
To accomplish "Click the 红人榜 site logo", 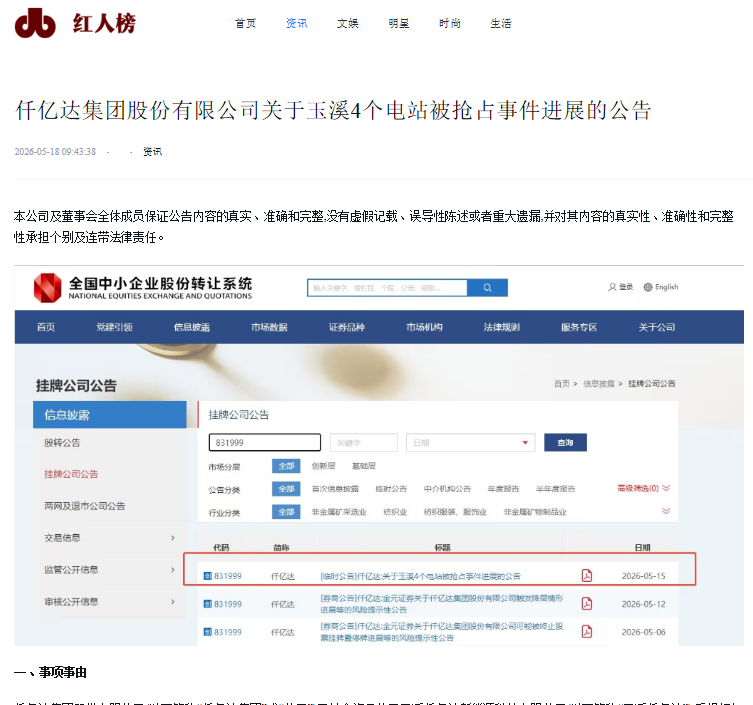I will [x=75, y=23].
